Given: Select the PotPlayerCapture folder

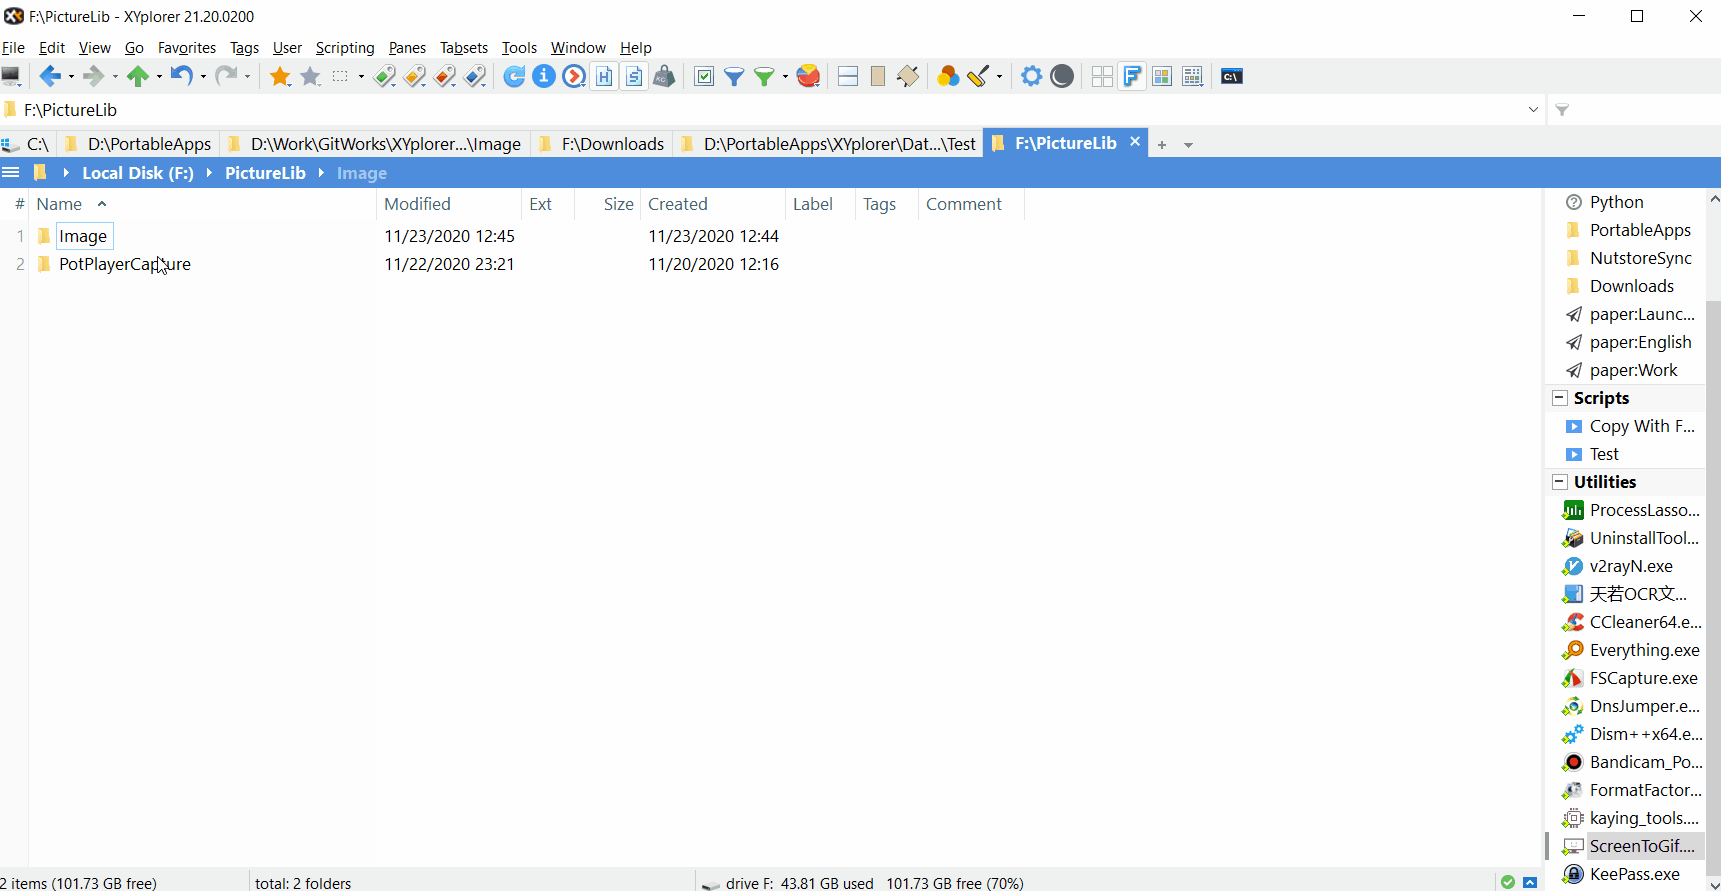Looking at the screenshot, I should [125, 264].
